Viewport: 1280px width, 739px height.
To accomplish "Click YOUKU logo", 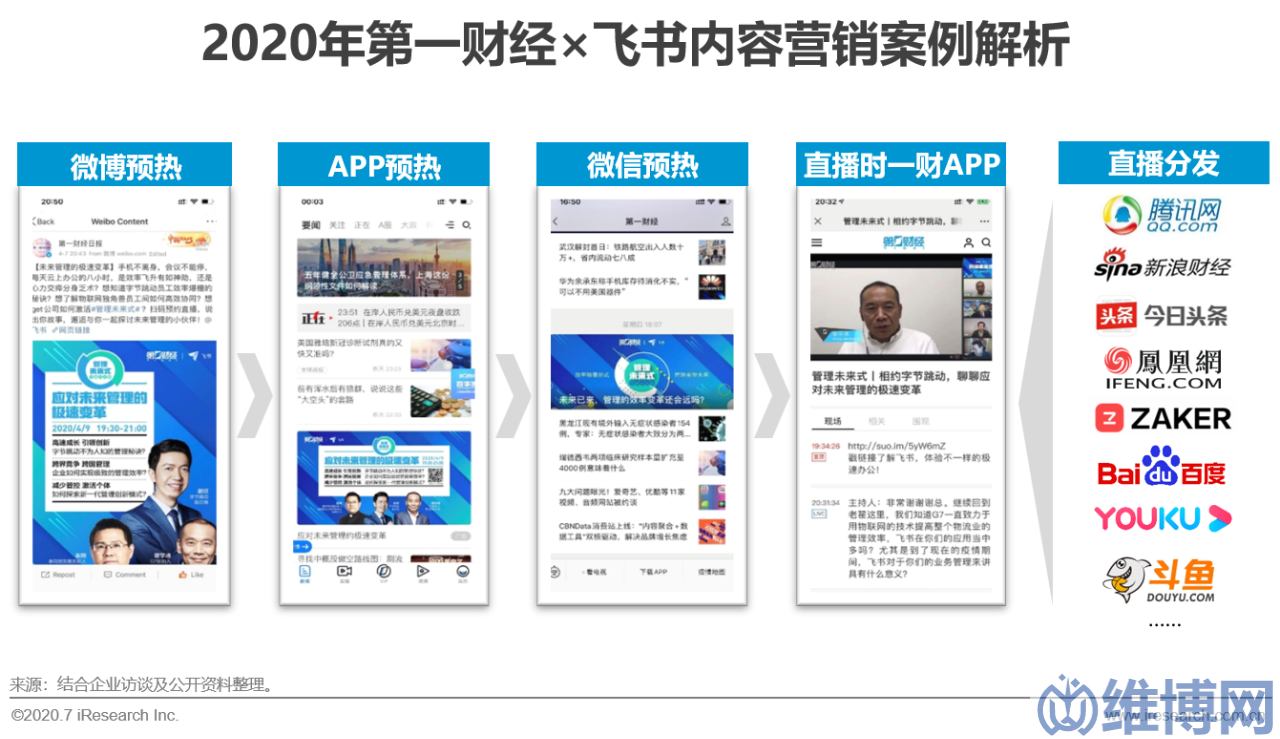I will click(x=1162, y=518).
